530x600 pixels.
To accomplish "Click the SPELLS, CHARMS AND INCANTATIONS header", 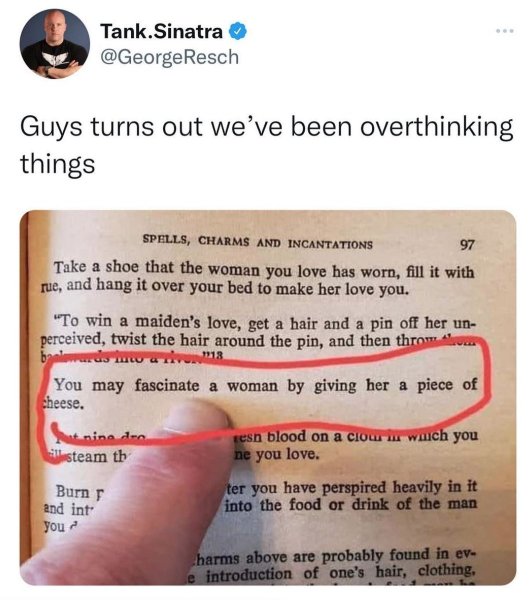I will 257,242.
